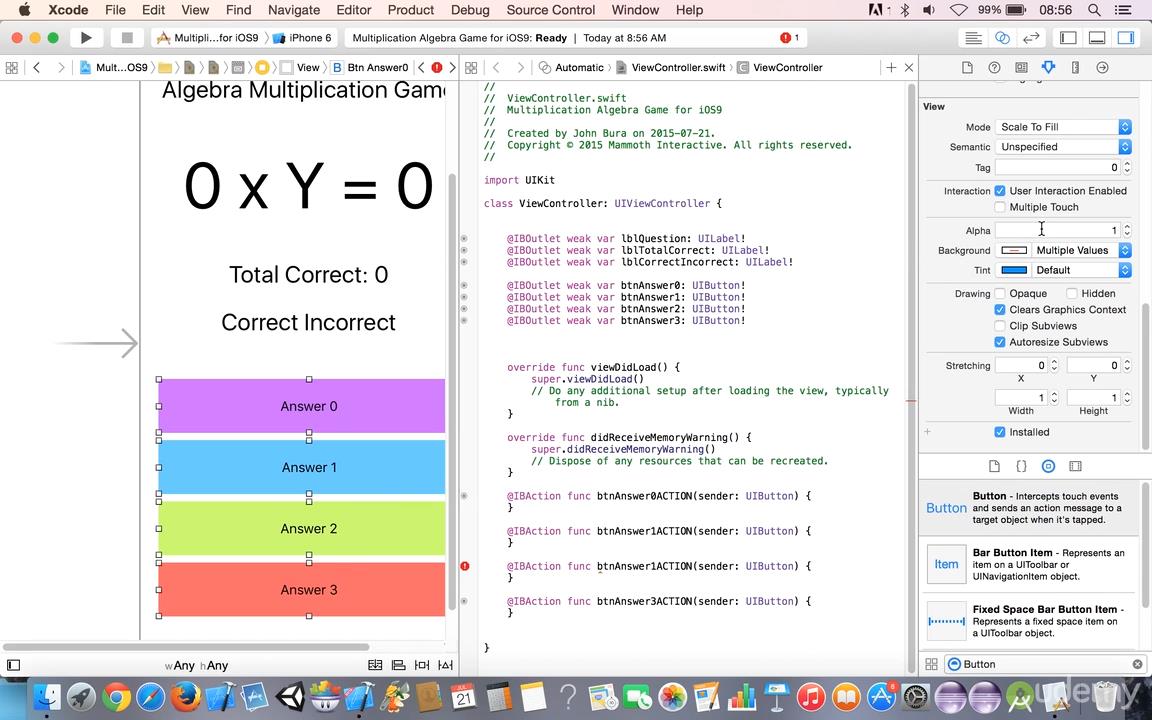Open the Debug menu
Screen dimensions: 1152x720
470,10
